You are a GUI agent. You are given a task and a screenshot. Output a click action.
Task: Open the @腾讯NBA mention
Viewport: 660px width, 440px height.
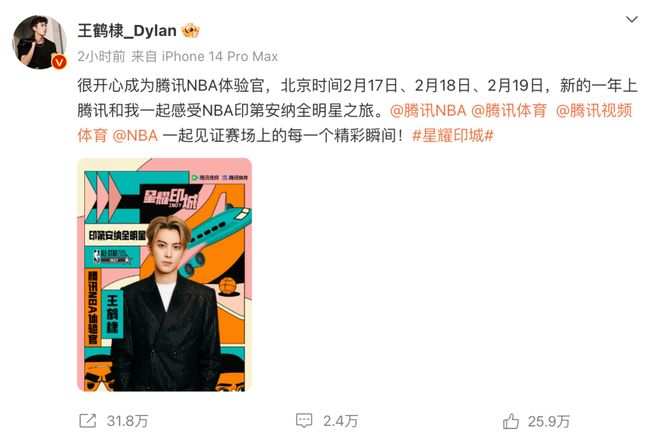[x=428, y=111]
